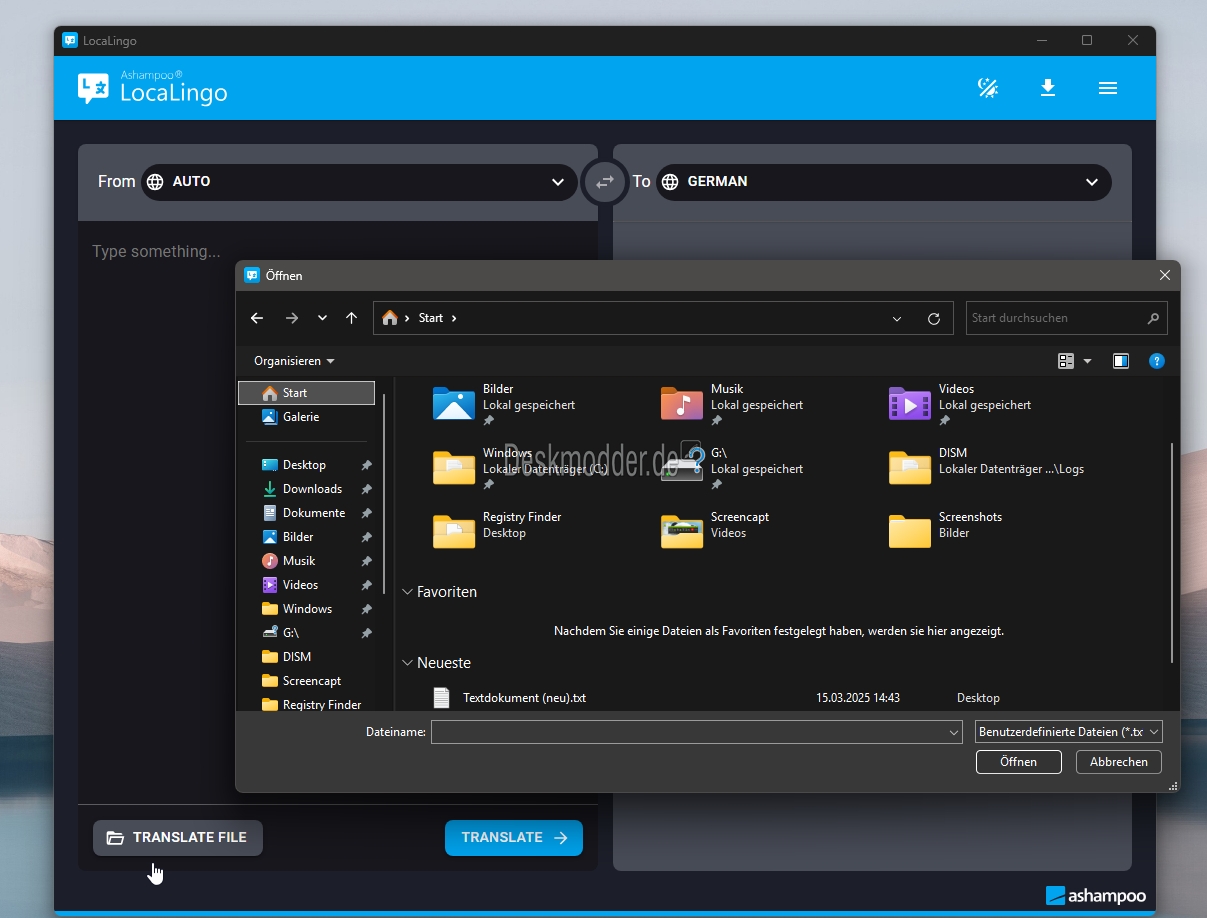
Task: Open the LocaLingo hamburger menu
Action: click(1108, 88)
